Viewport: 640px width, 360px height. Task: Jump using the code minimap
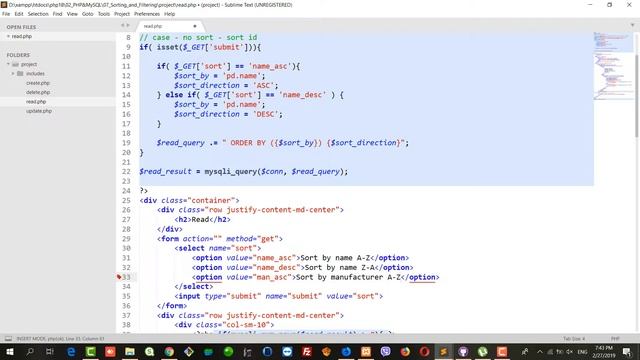pyautogui.click(x=613, y=65)
